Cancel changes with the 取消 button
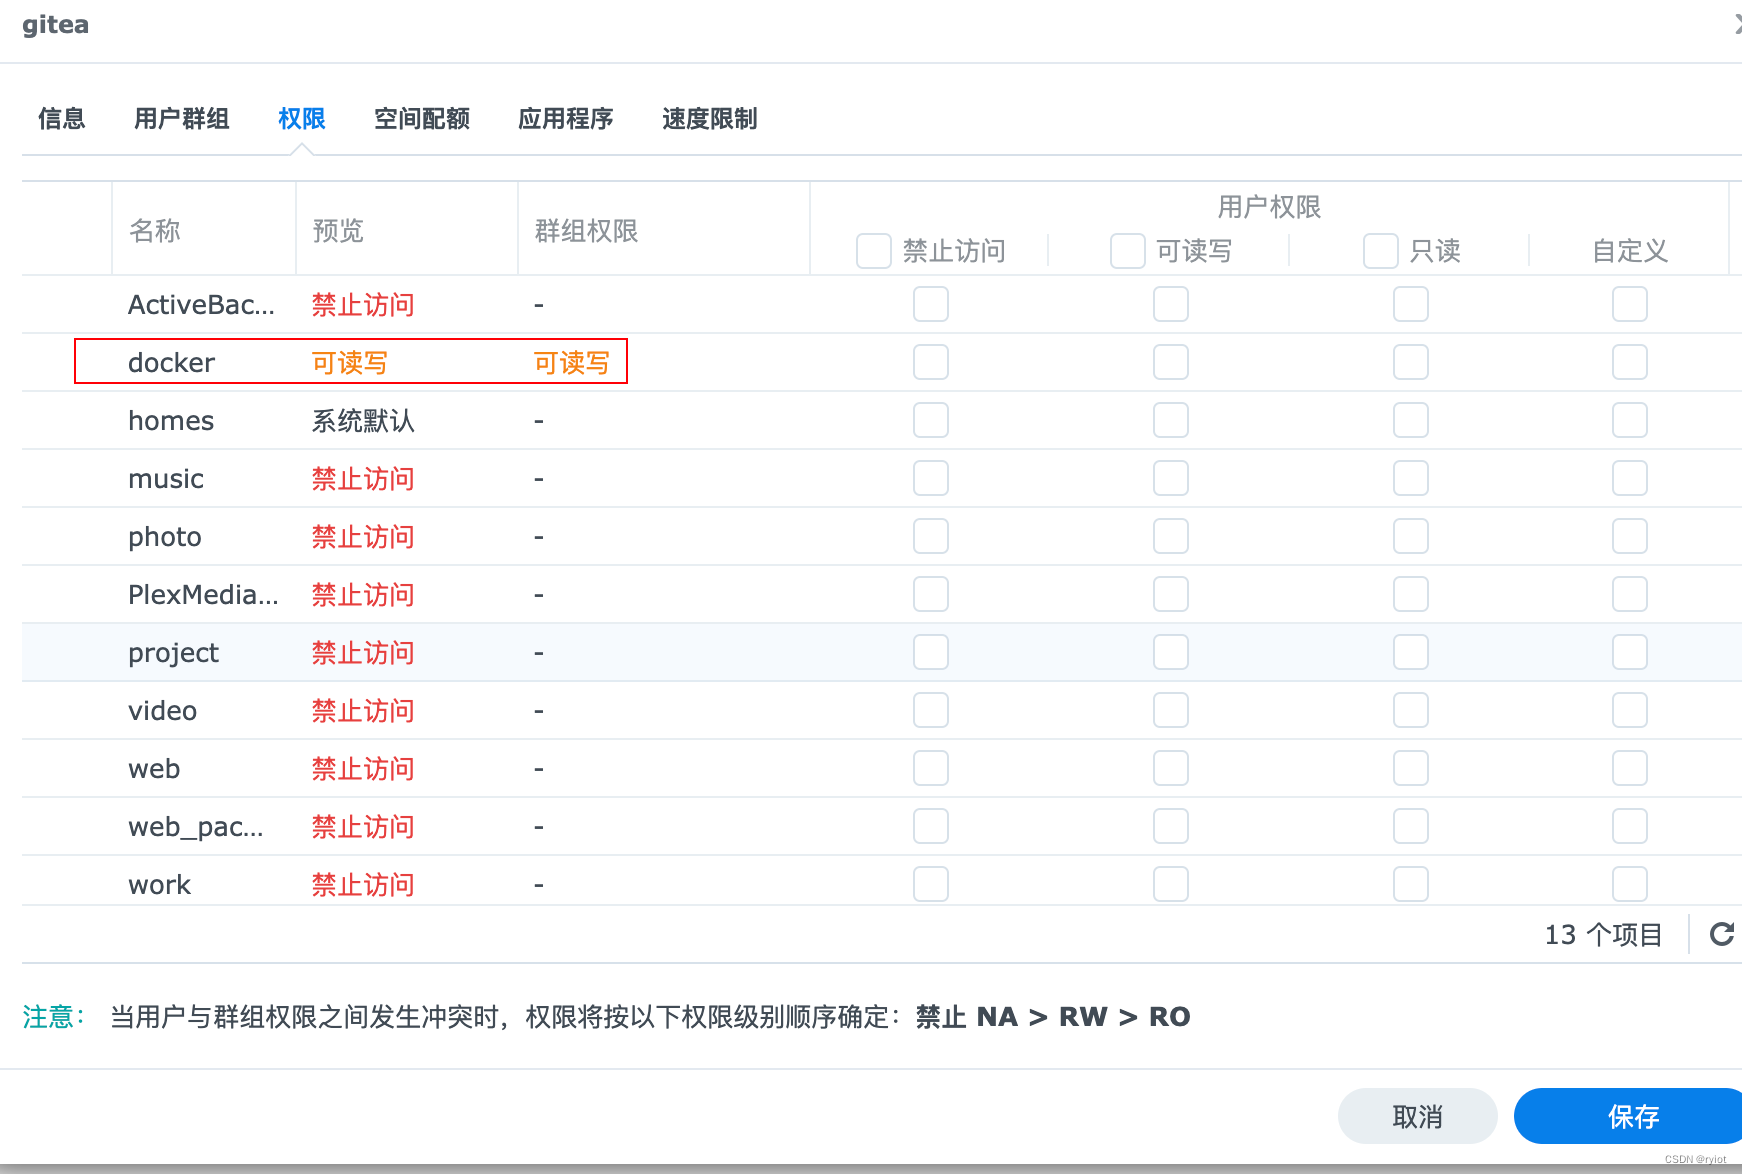Screen dimensions: 1742x1174 click(x=1418, y=1116)
